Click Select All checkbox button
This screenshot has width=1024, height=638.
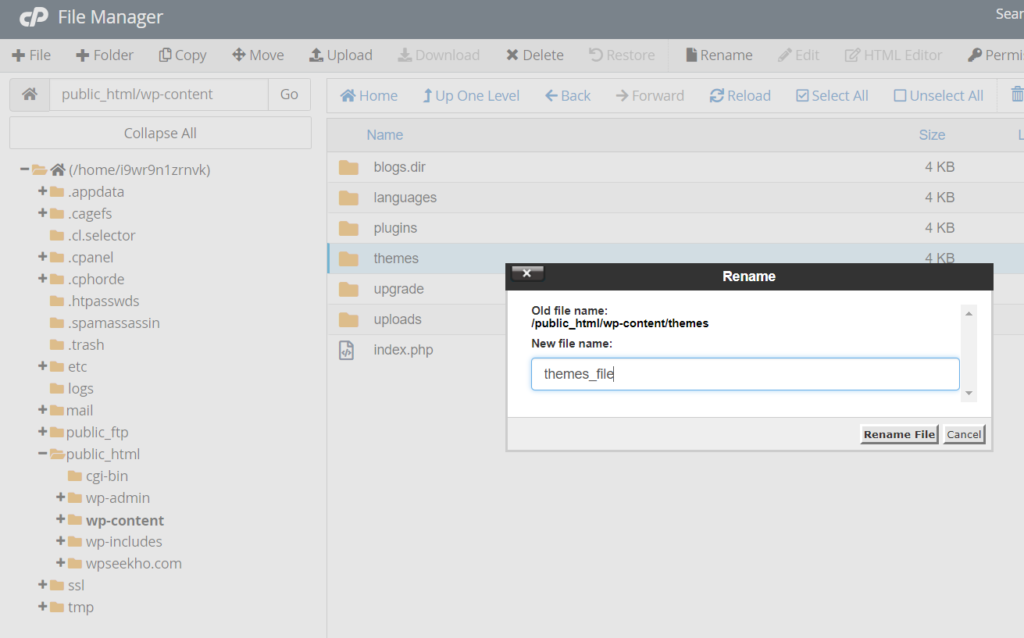(802, 96)
